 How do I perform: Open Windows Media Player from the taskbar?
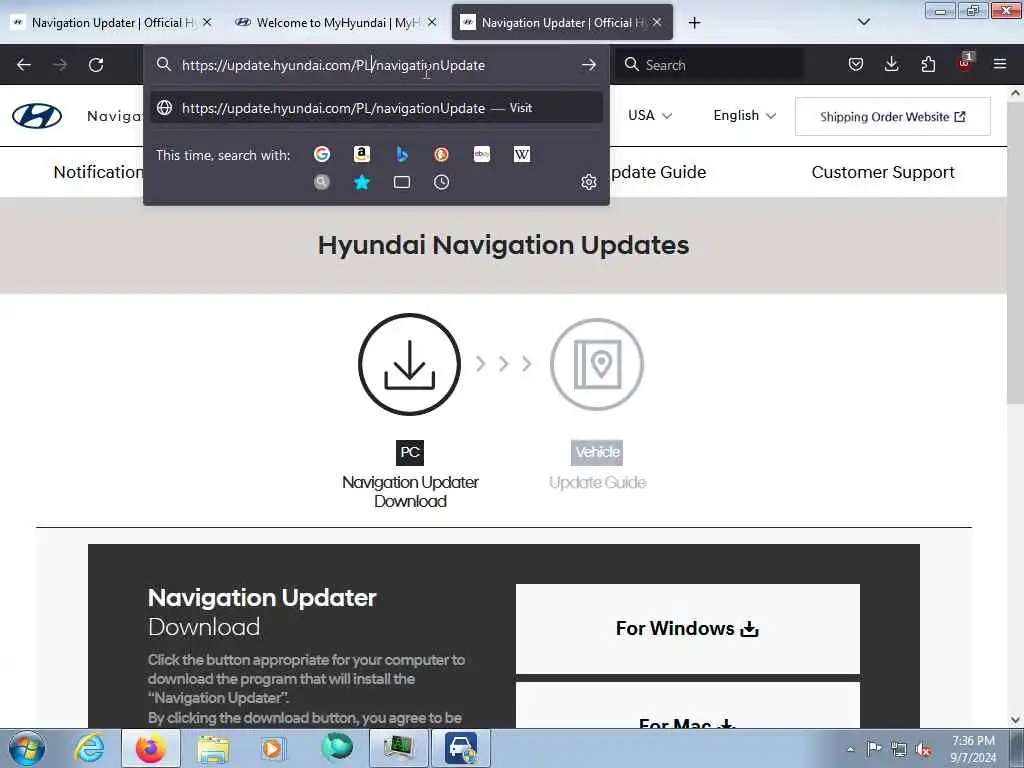(x=273, y=748)
